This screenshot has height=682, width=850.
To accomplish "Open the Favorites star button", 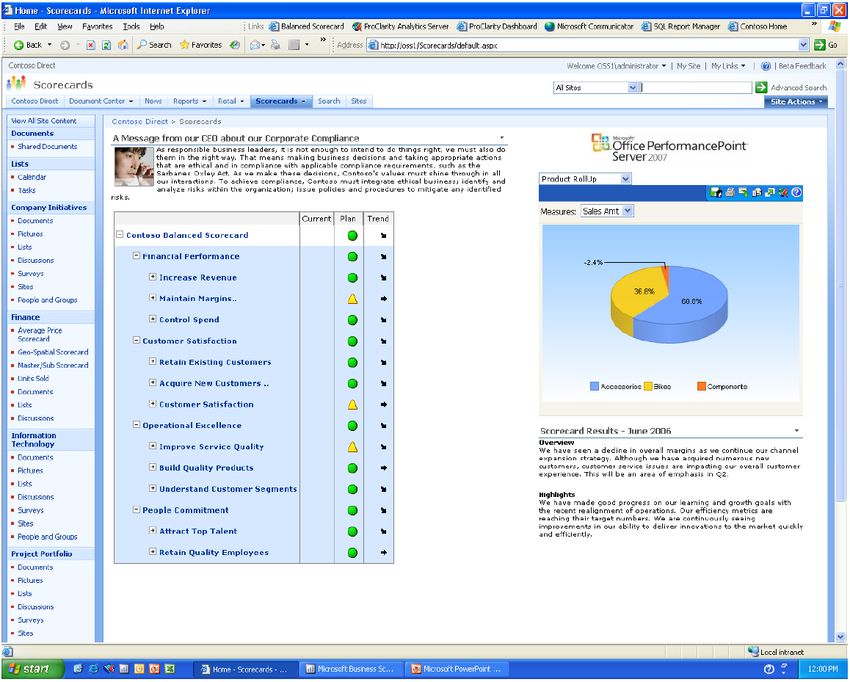I will [x=201, y=45].
